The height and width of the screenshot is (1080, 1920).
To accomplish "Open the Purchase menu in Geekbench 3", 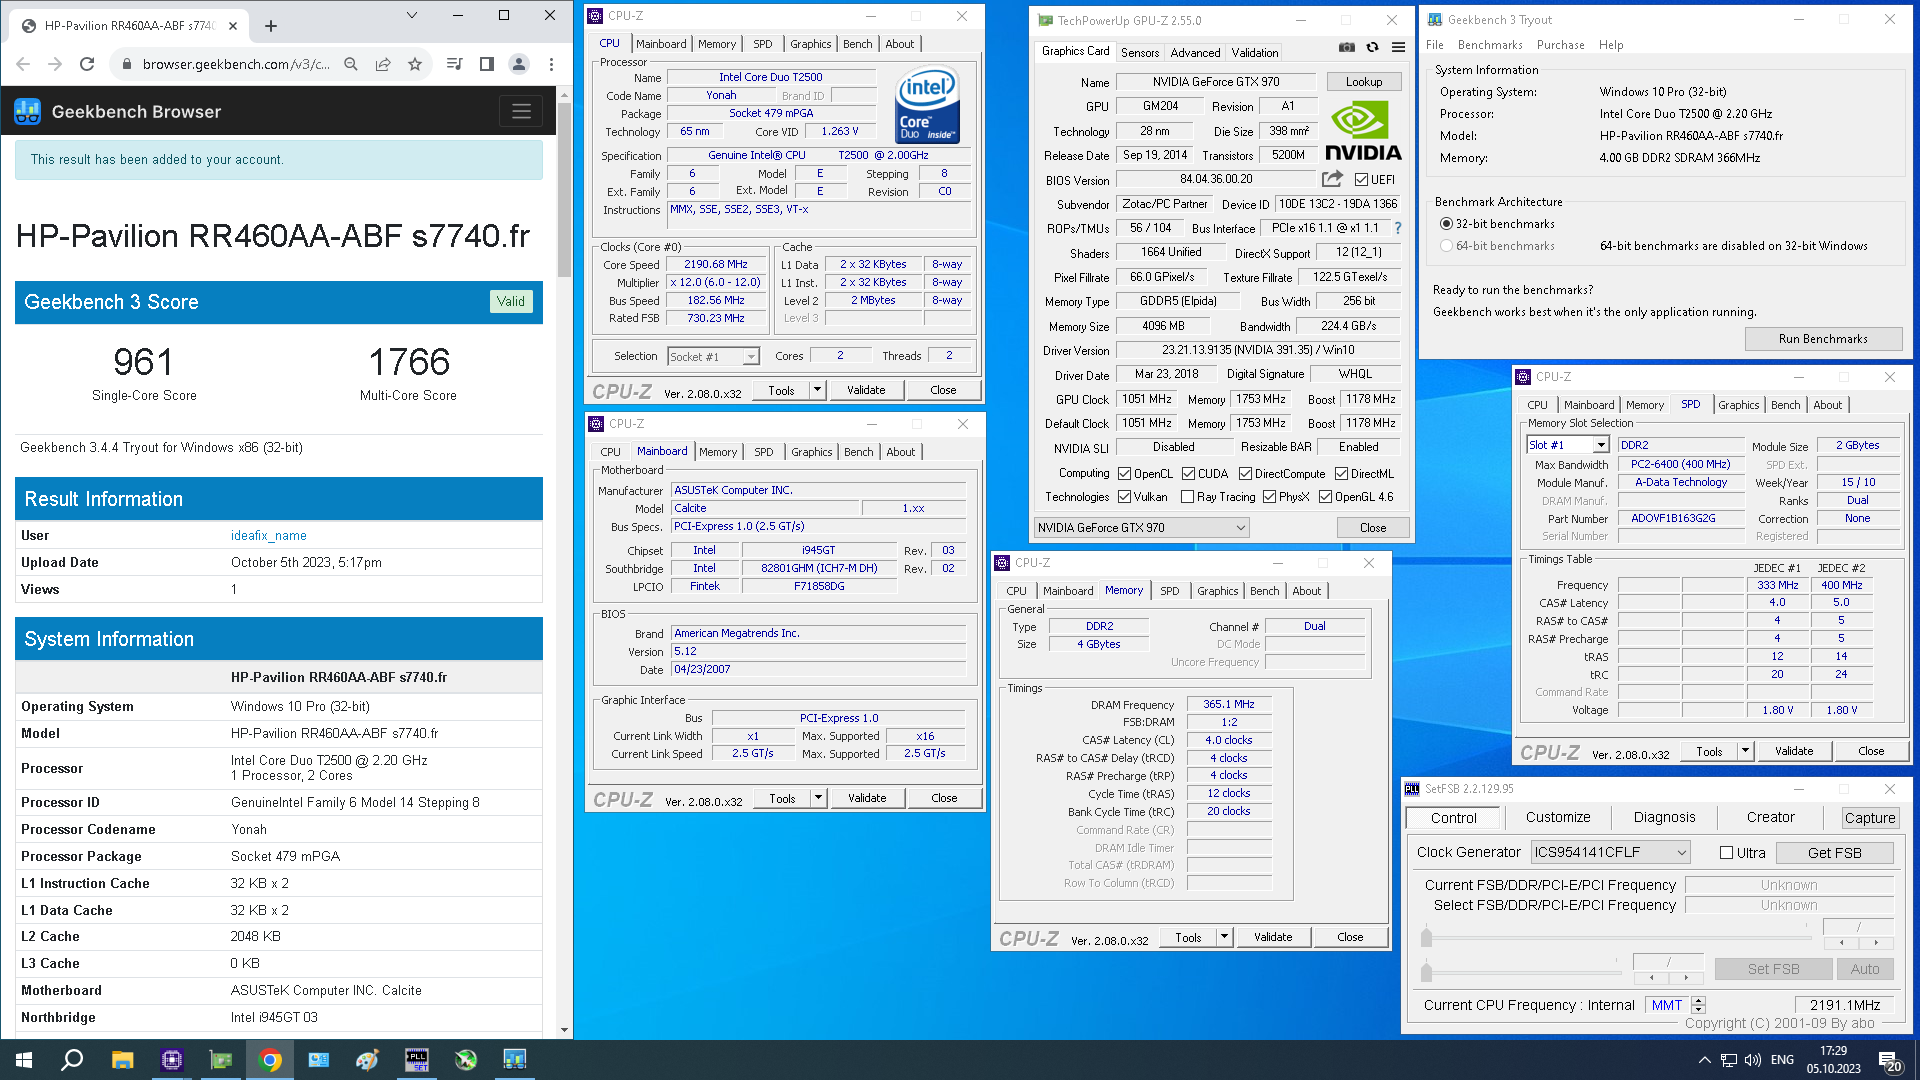I will point(1560,45).
